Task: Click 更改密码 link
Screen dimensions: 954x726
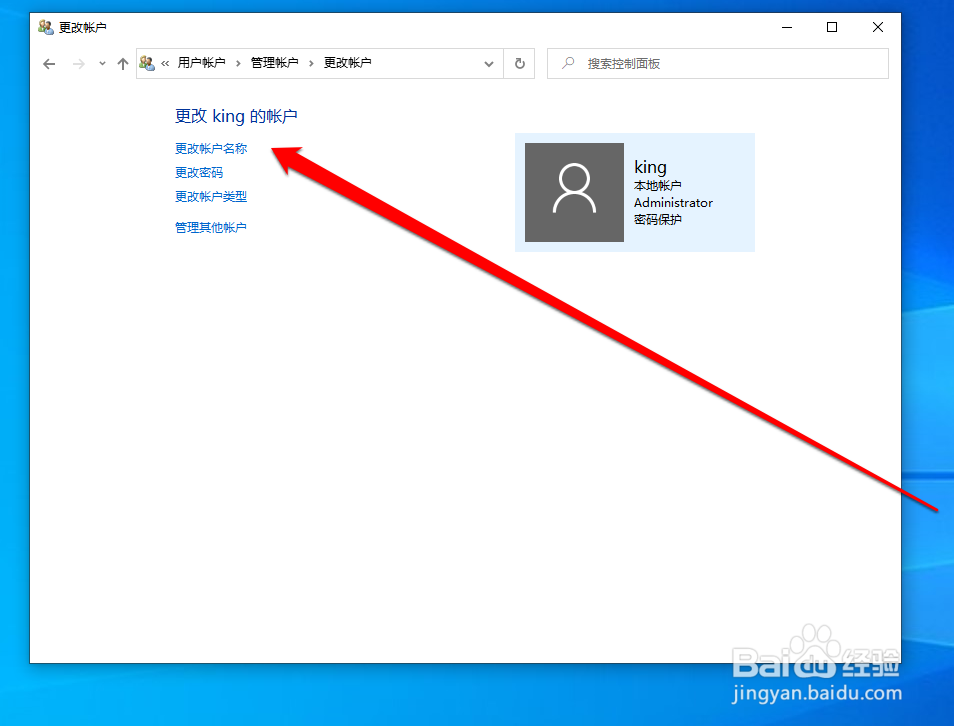Action: pyautogui.click(x=199, y=172)
